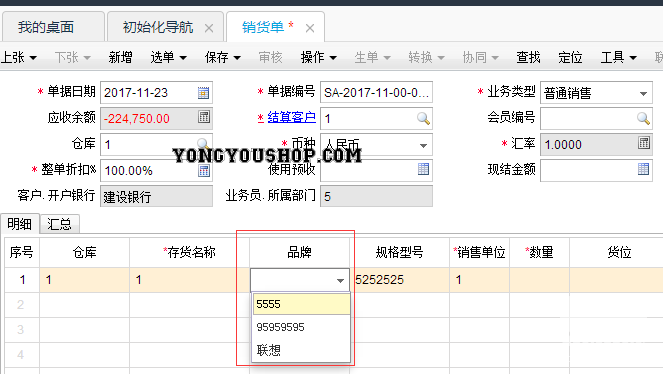Open calculator icon in 汇率 field
The height and width of the screenshot is (374, 663).
click(x=644, y=143)
